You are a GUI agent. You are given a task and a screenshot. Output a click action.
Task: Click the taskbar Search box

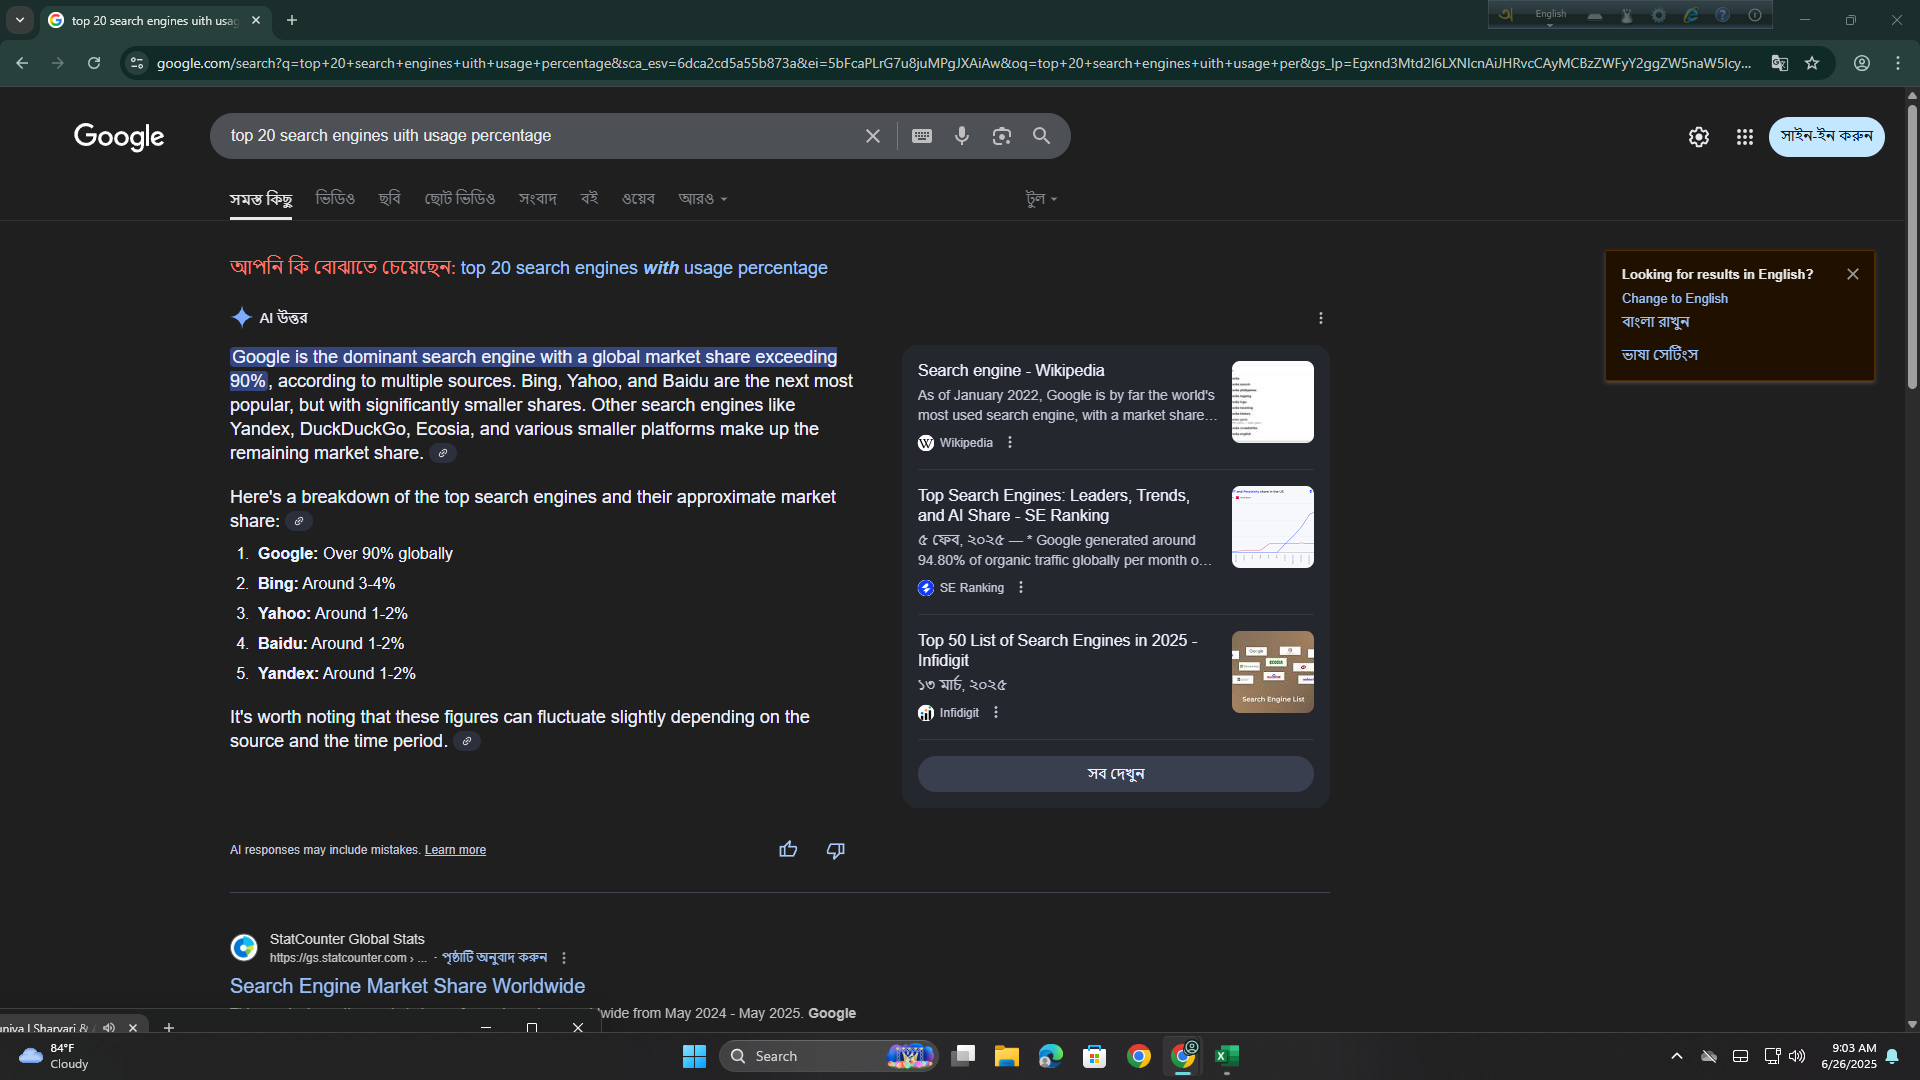point(828,1056)
